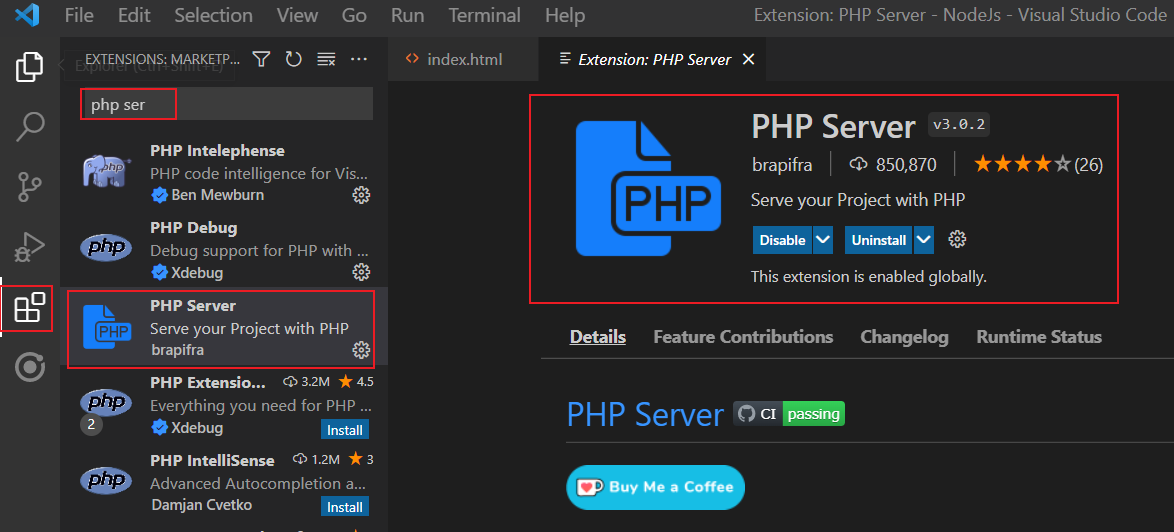This screenshot has width=1174, height=532.
Task: Switch to Feature Contributions tab
Action: pos(743,337)
